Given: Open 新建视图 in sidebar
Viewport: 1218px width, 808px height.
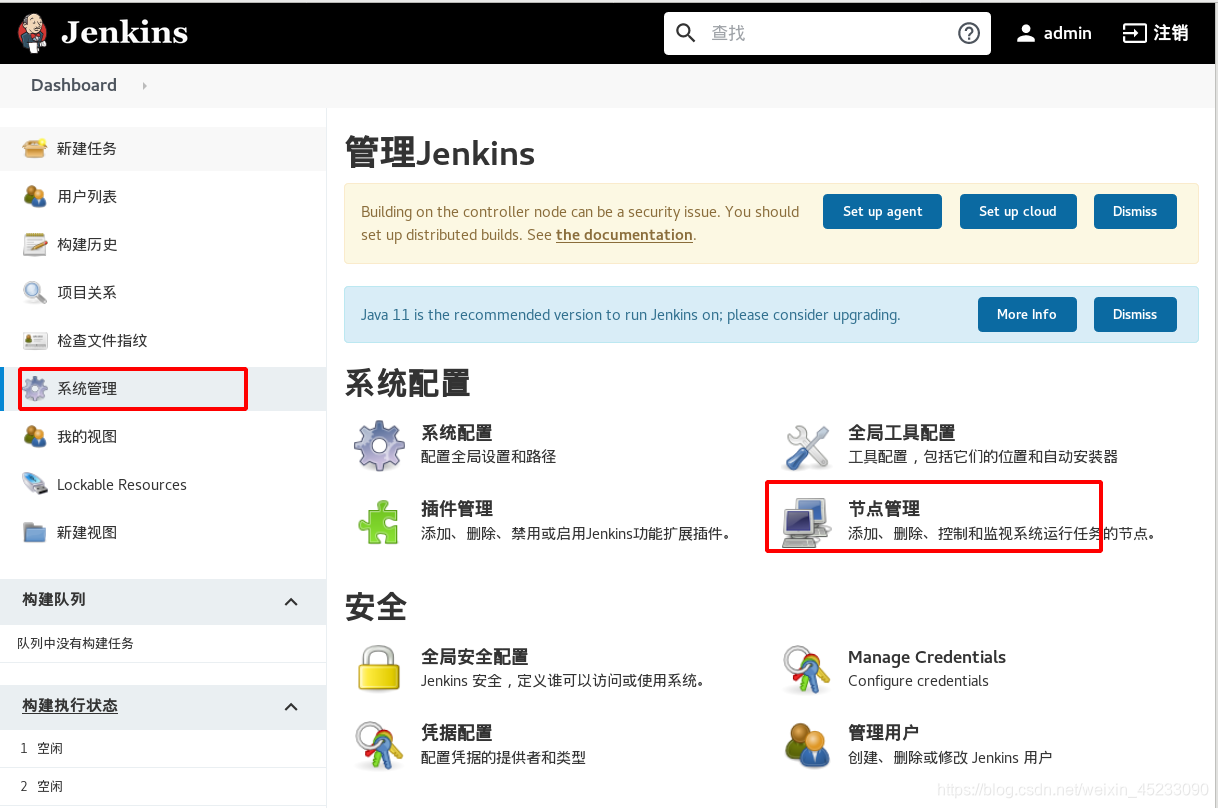Looking at the screenshot, I should [x=87, y=532].
